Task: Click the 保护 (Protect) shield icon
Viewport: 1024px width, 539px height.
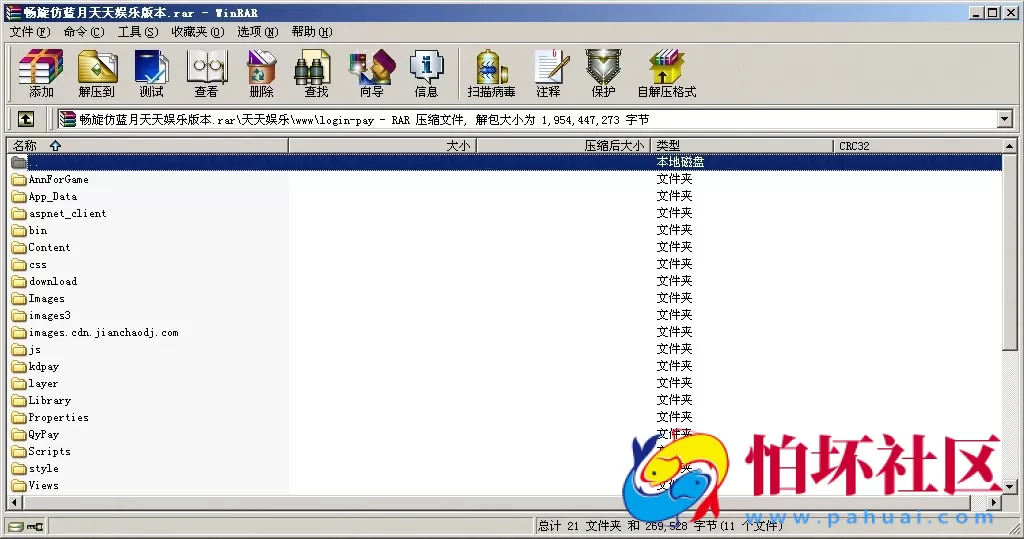Action: coord(603,73)
